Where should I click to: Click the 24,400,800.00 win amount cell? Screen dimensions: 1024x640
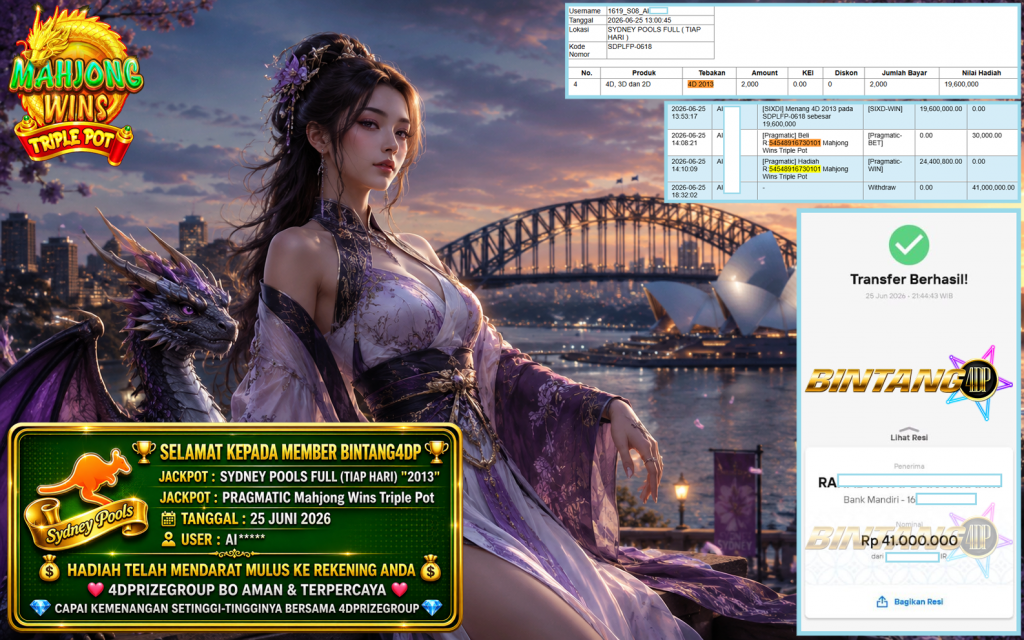[x=940, y=161]
